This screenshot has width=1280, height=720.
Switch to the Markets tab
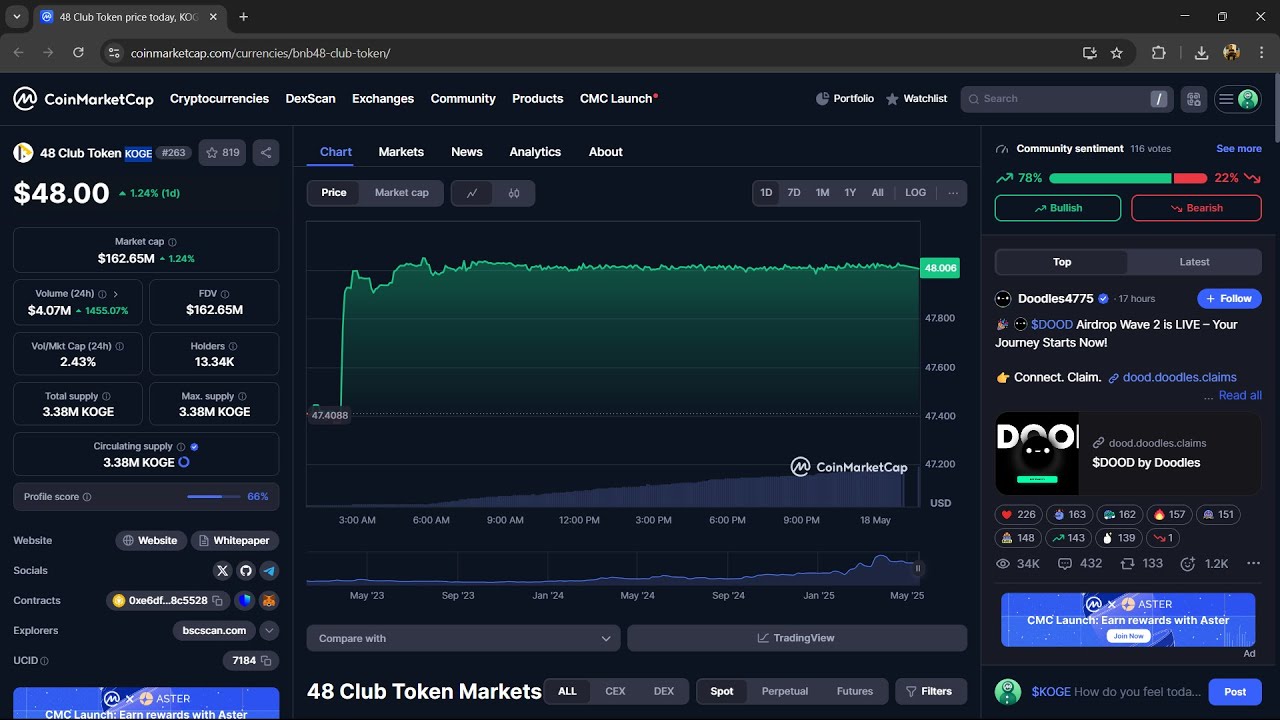401,152
